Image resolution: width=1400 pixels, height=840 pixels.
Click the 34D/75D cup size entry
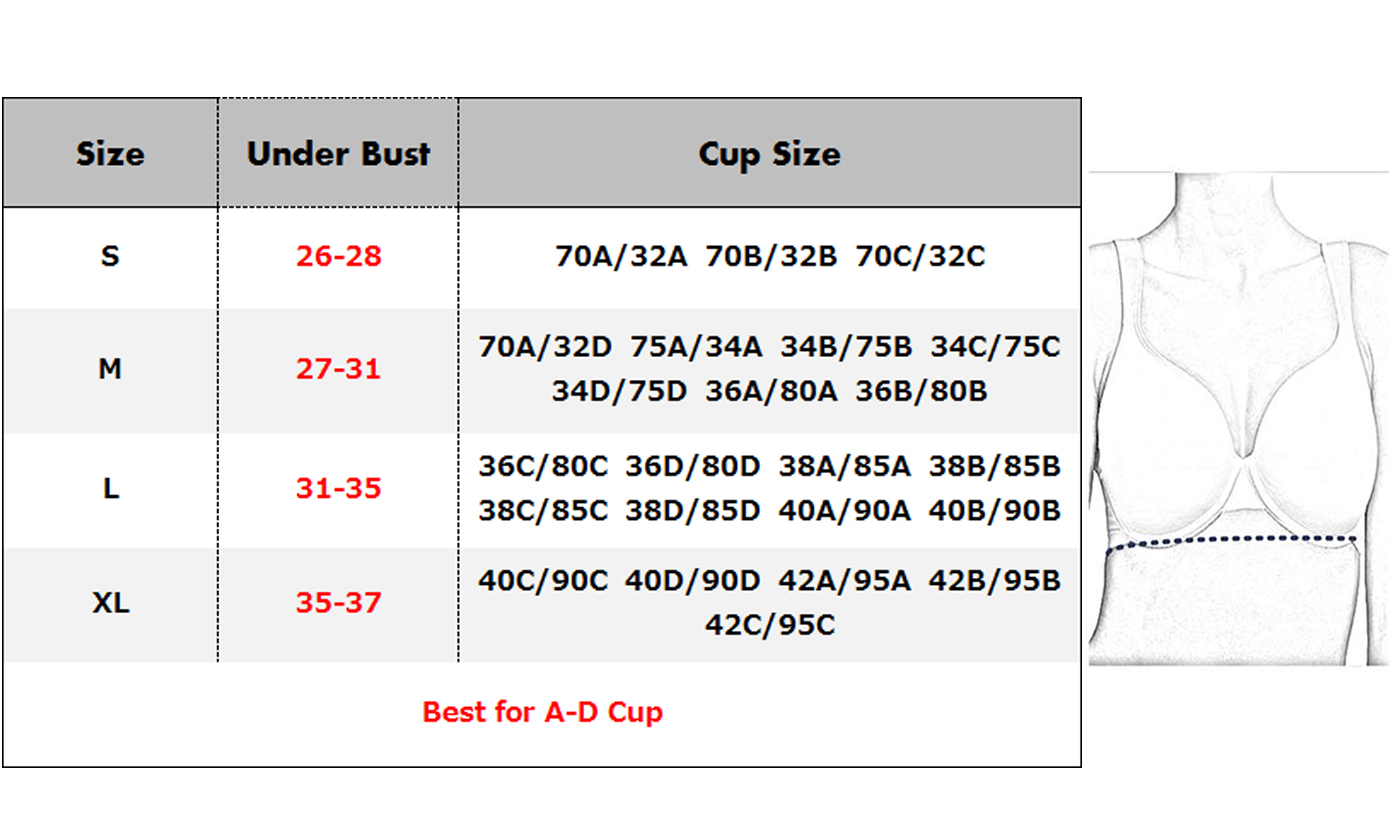619,391
